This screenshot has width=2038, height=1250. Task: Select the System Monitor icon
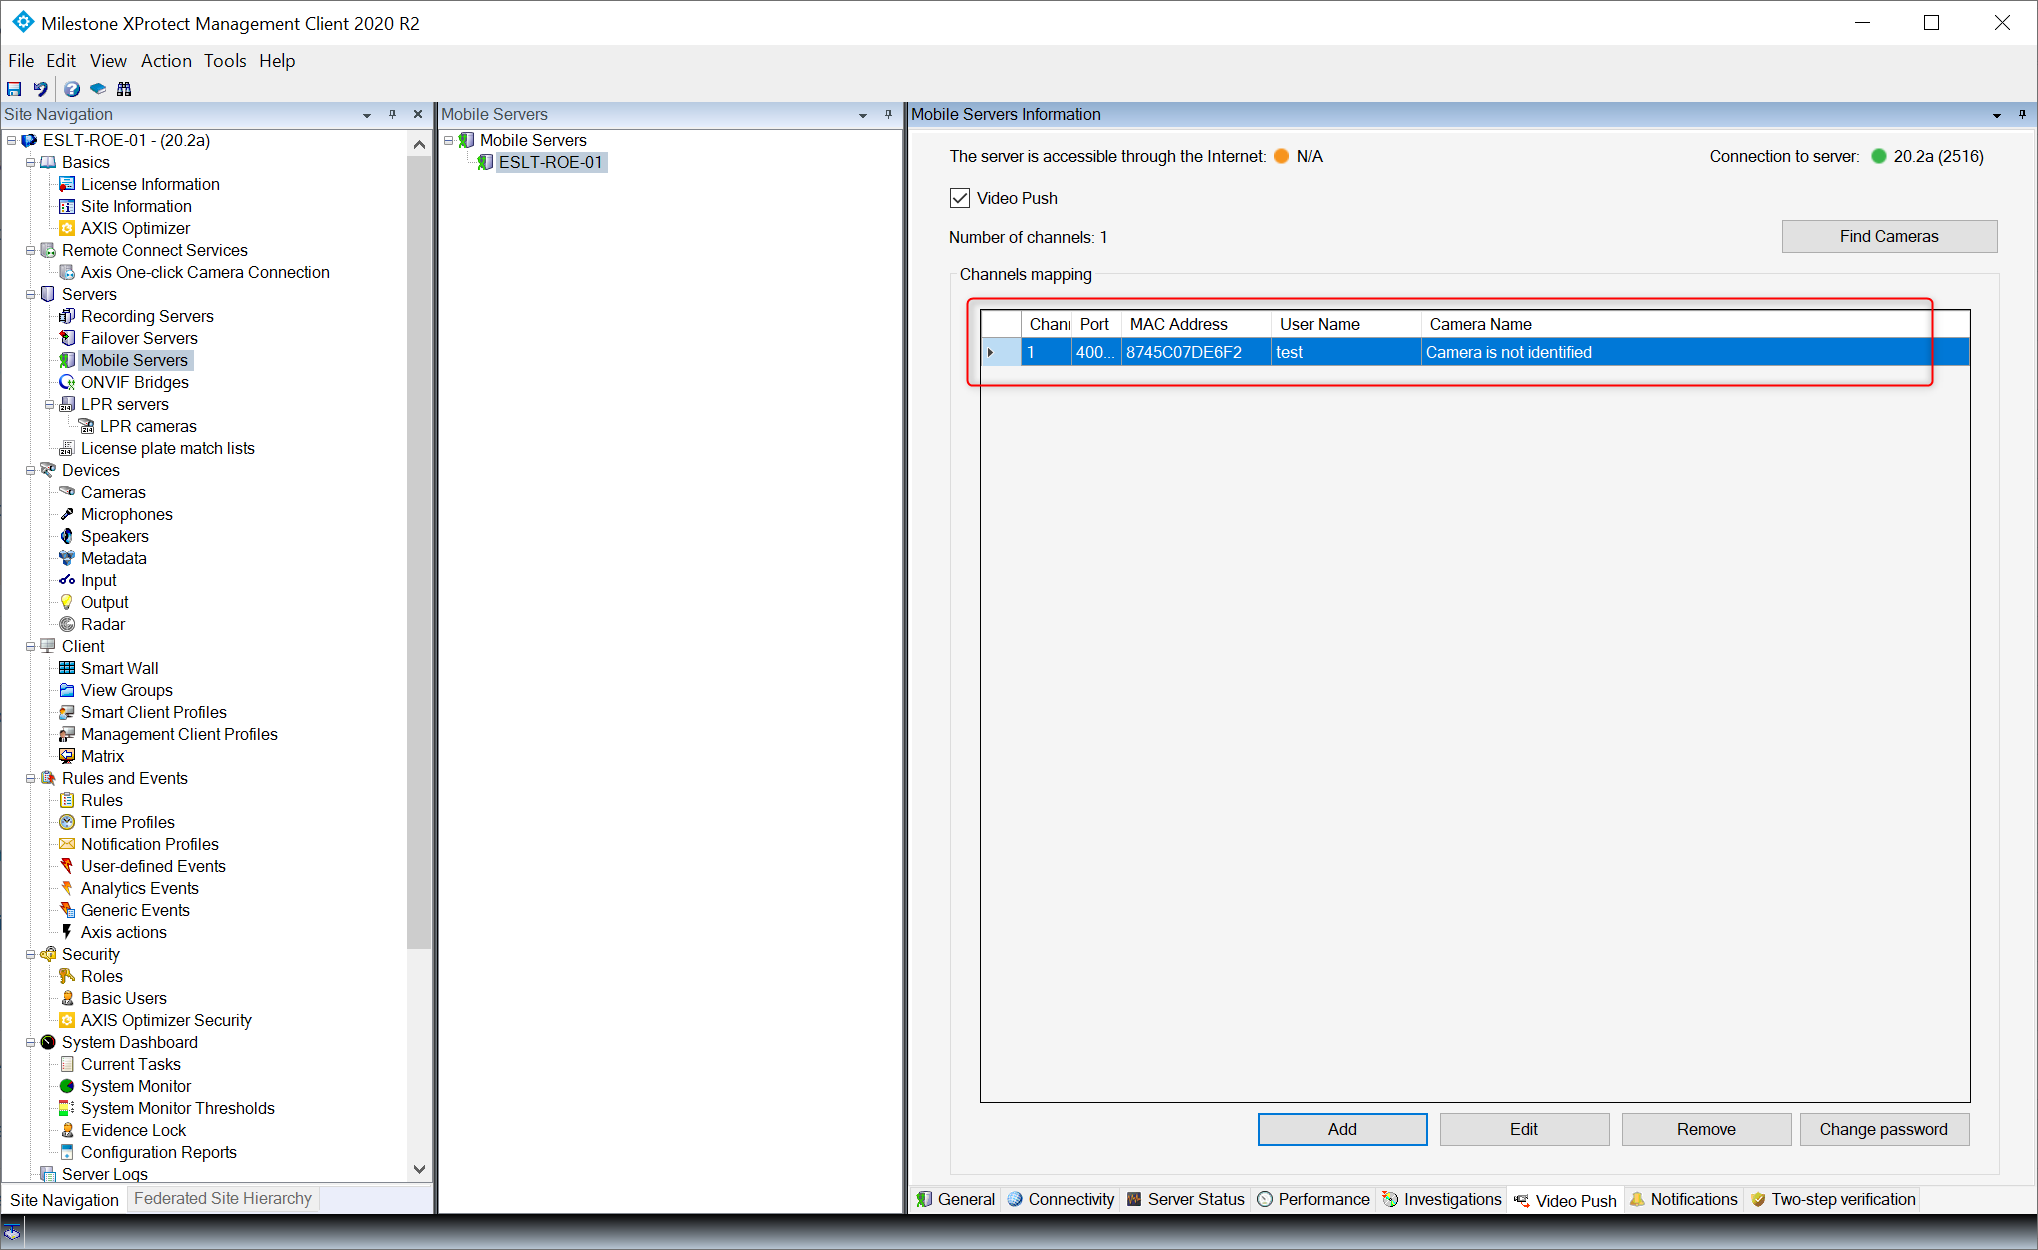[67, 1086]
